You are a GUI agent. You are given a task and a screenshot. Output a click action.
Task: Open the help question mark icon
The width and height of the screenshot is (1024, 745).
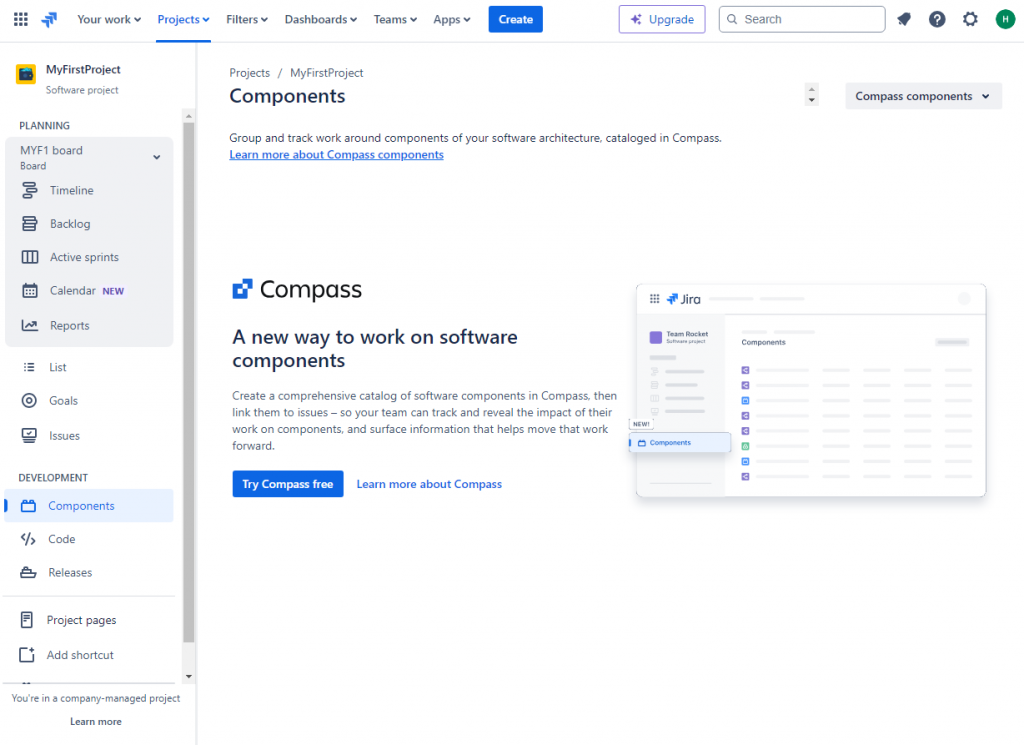point(937,20)
